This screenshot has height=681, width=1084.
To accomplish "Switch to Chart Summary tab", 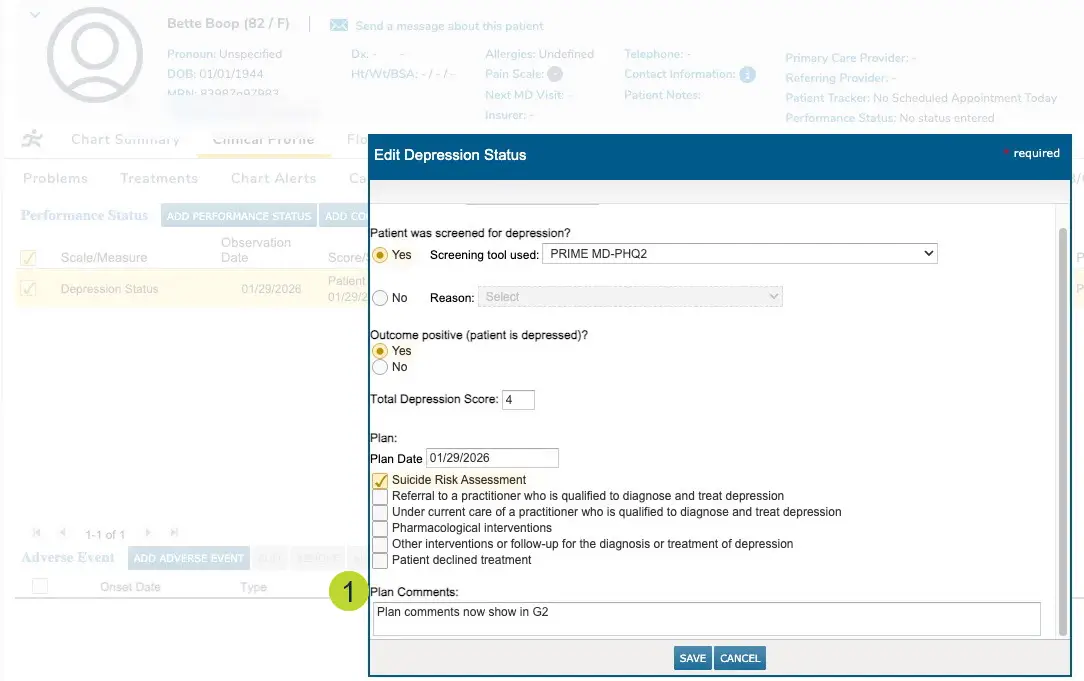I will click(x=125, y=140).
